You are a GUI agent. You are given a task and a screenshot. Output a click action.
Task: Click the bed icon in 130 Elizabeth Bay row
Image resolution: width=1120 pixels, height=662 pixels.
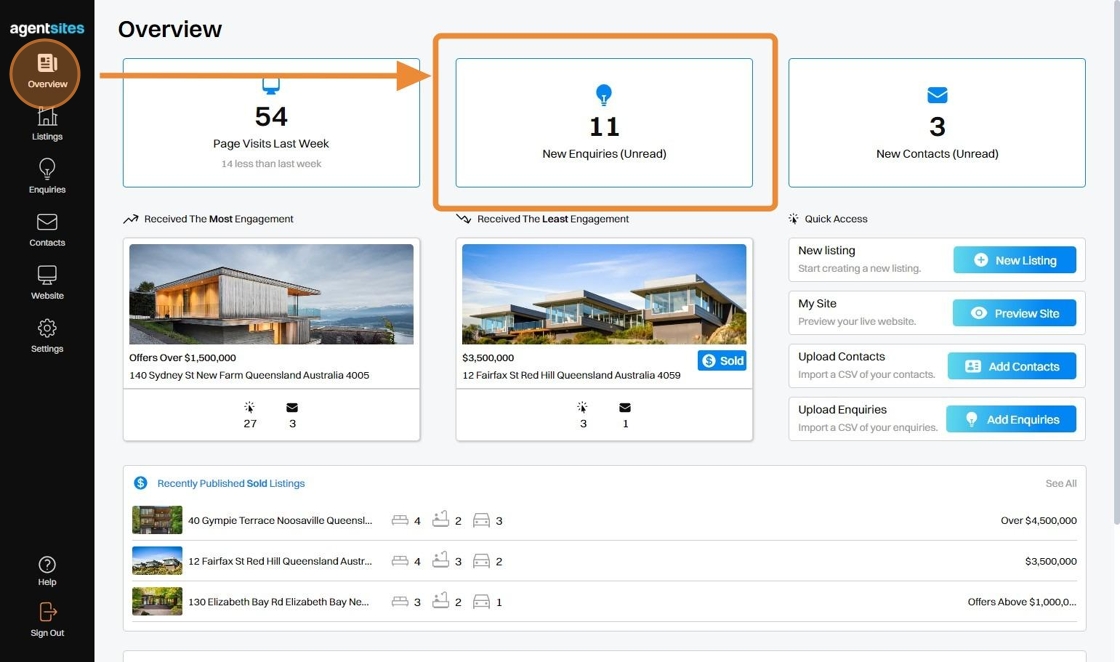tap(400, 602)
